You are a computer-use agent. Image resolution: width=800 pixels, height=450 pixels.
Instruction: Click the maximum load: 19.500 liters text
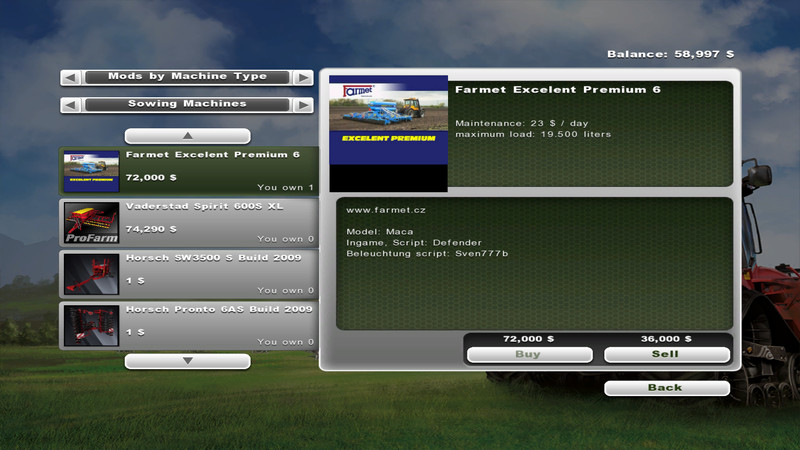pos(533,134)
